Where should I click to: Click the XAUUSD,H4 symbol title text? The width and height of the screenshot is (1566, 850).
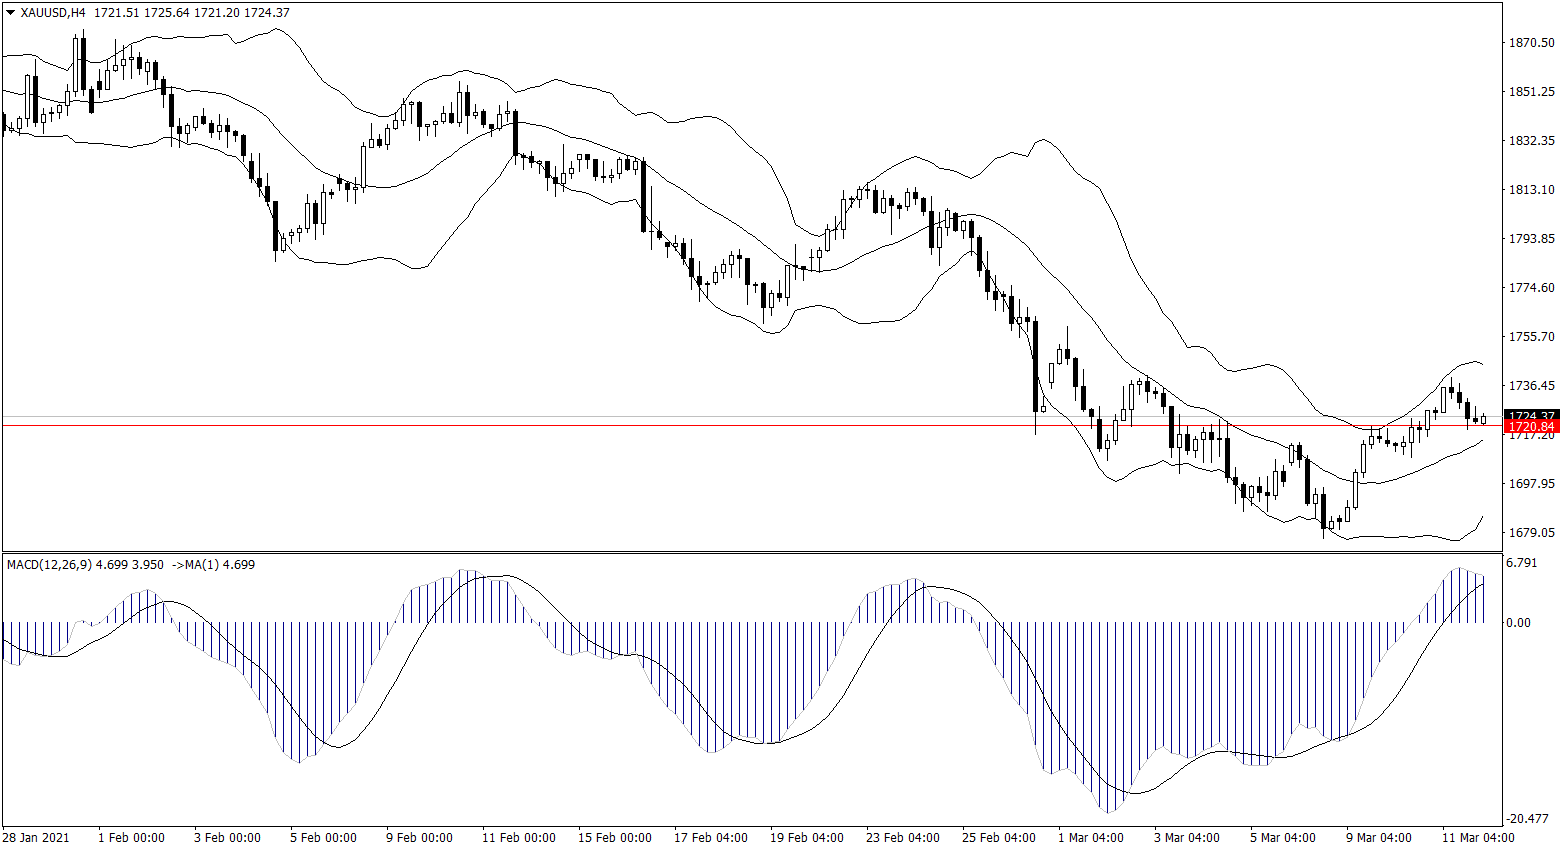pos(53,13)
